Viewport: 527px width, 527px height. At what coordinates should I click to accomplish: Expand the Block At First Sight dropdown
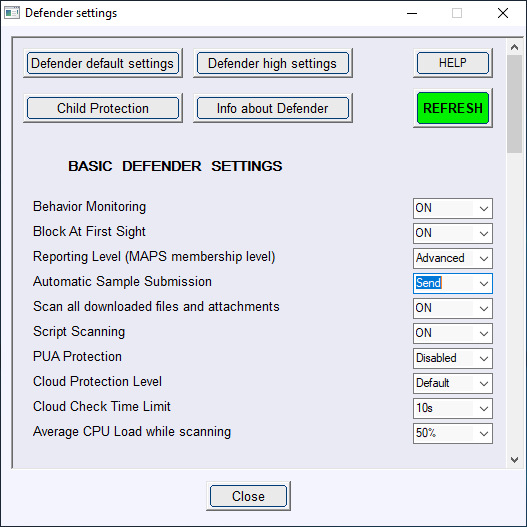pos(453,233)
